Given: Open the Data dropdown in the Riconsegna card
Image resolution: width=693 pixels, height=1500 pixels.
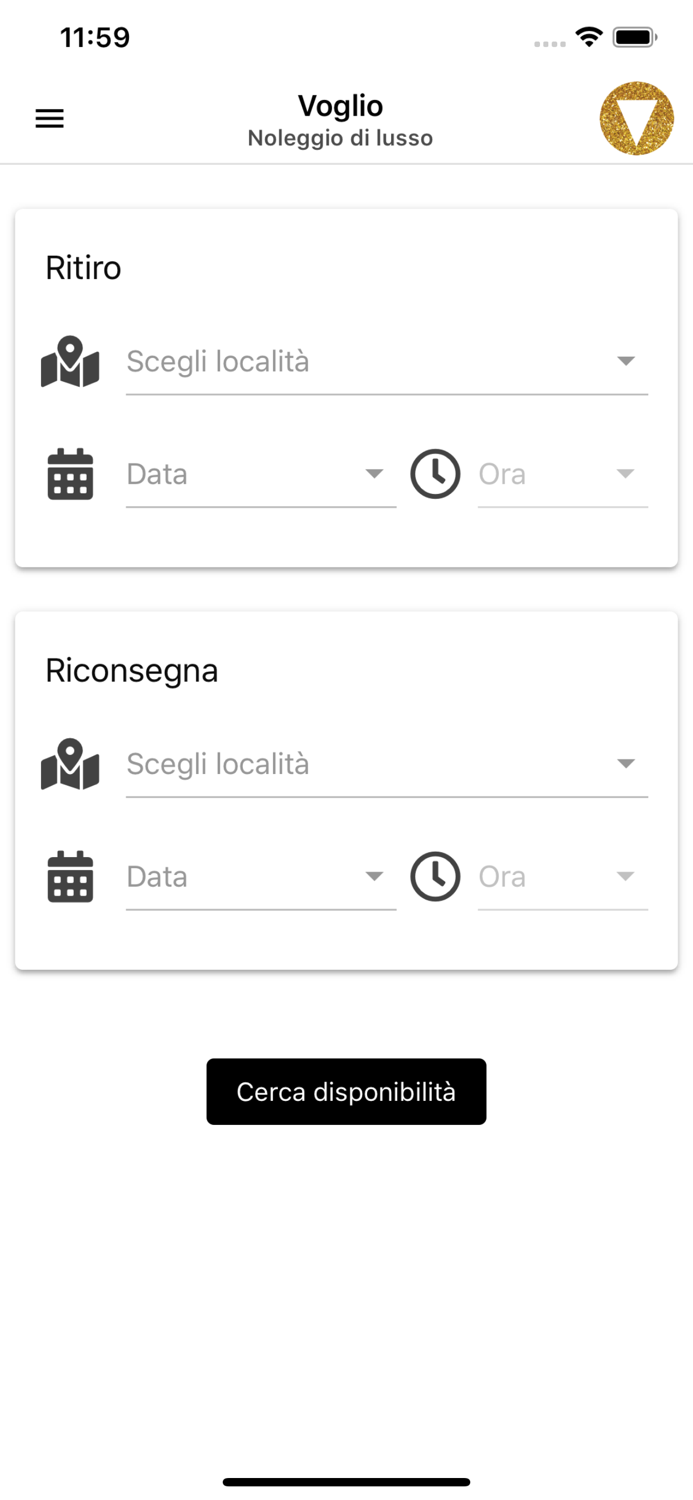Looking at the screenshot, I should 374,877.
